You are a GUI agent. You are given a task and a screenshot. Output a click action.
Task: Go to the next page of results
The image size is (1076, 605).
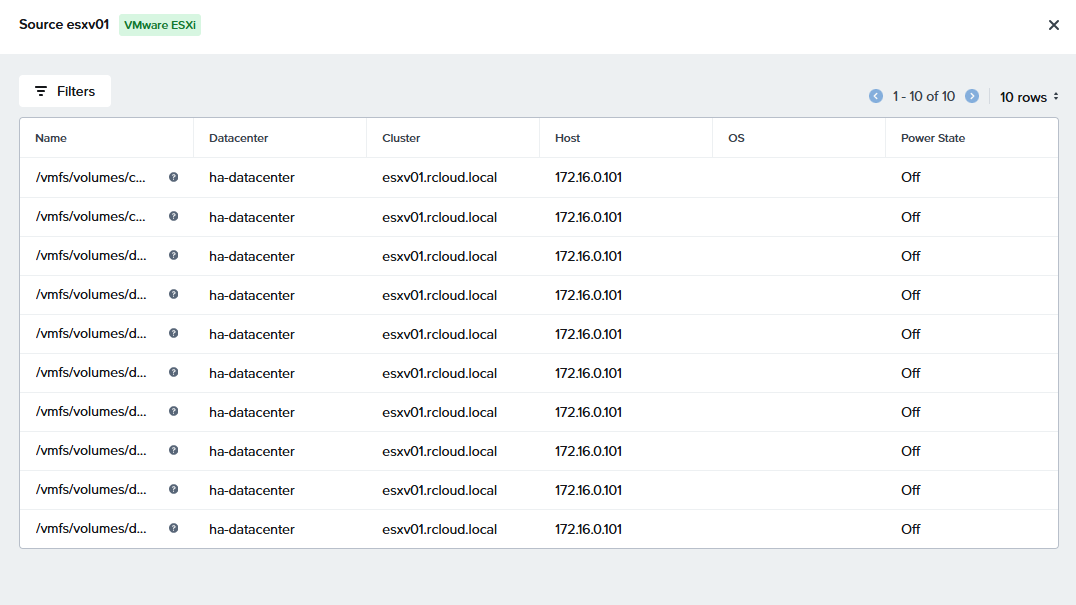(x=972, y=96)
